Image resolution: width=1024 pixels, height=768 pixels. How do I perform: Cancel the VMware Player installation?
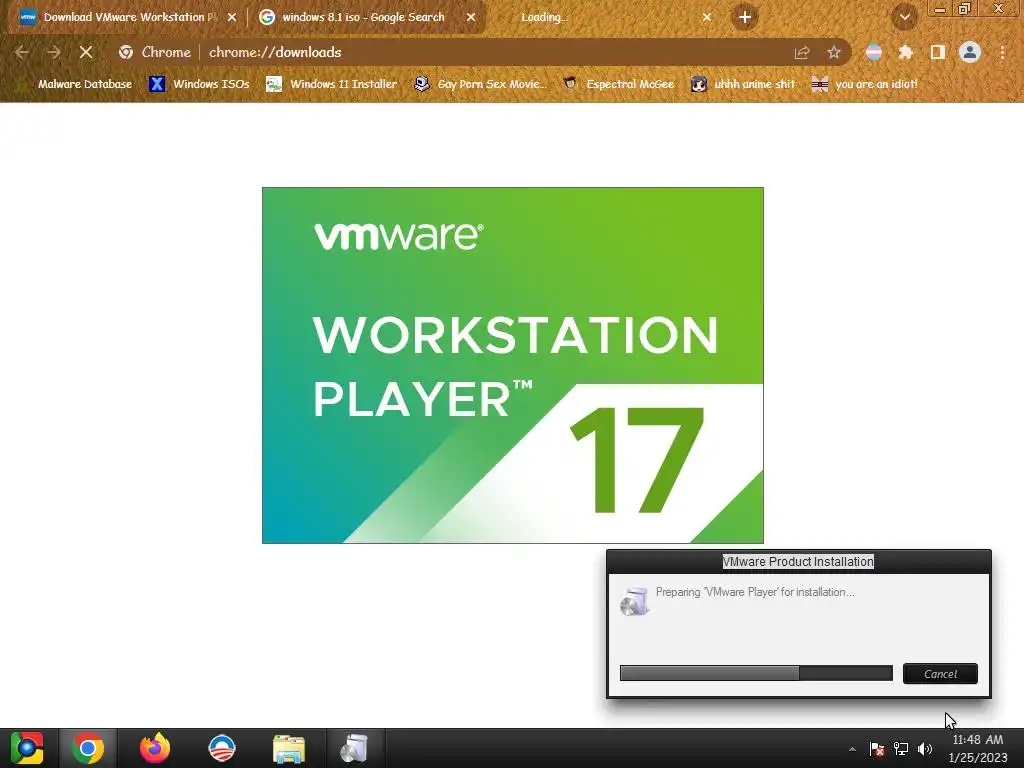tap(940, 674)
